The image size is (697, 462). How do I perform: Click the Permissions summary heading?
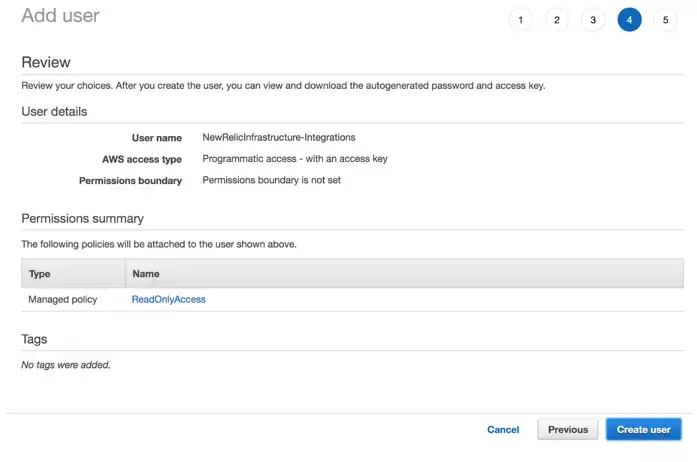tap(82, 218)
